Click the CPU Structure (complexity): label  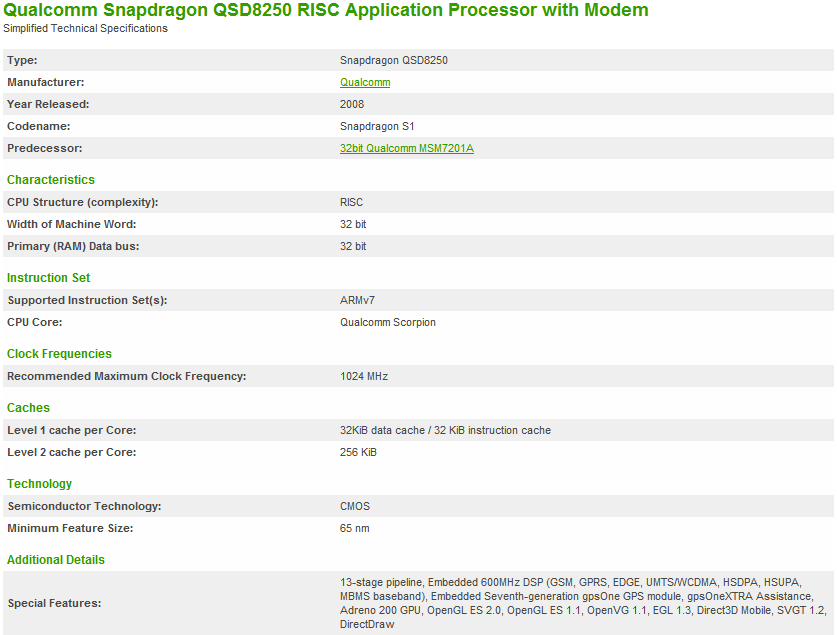tap(83, 202)
